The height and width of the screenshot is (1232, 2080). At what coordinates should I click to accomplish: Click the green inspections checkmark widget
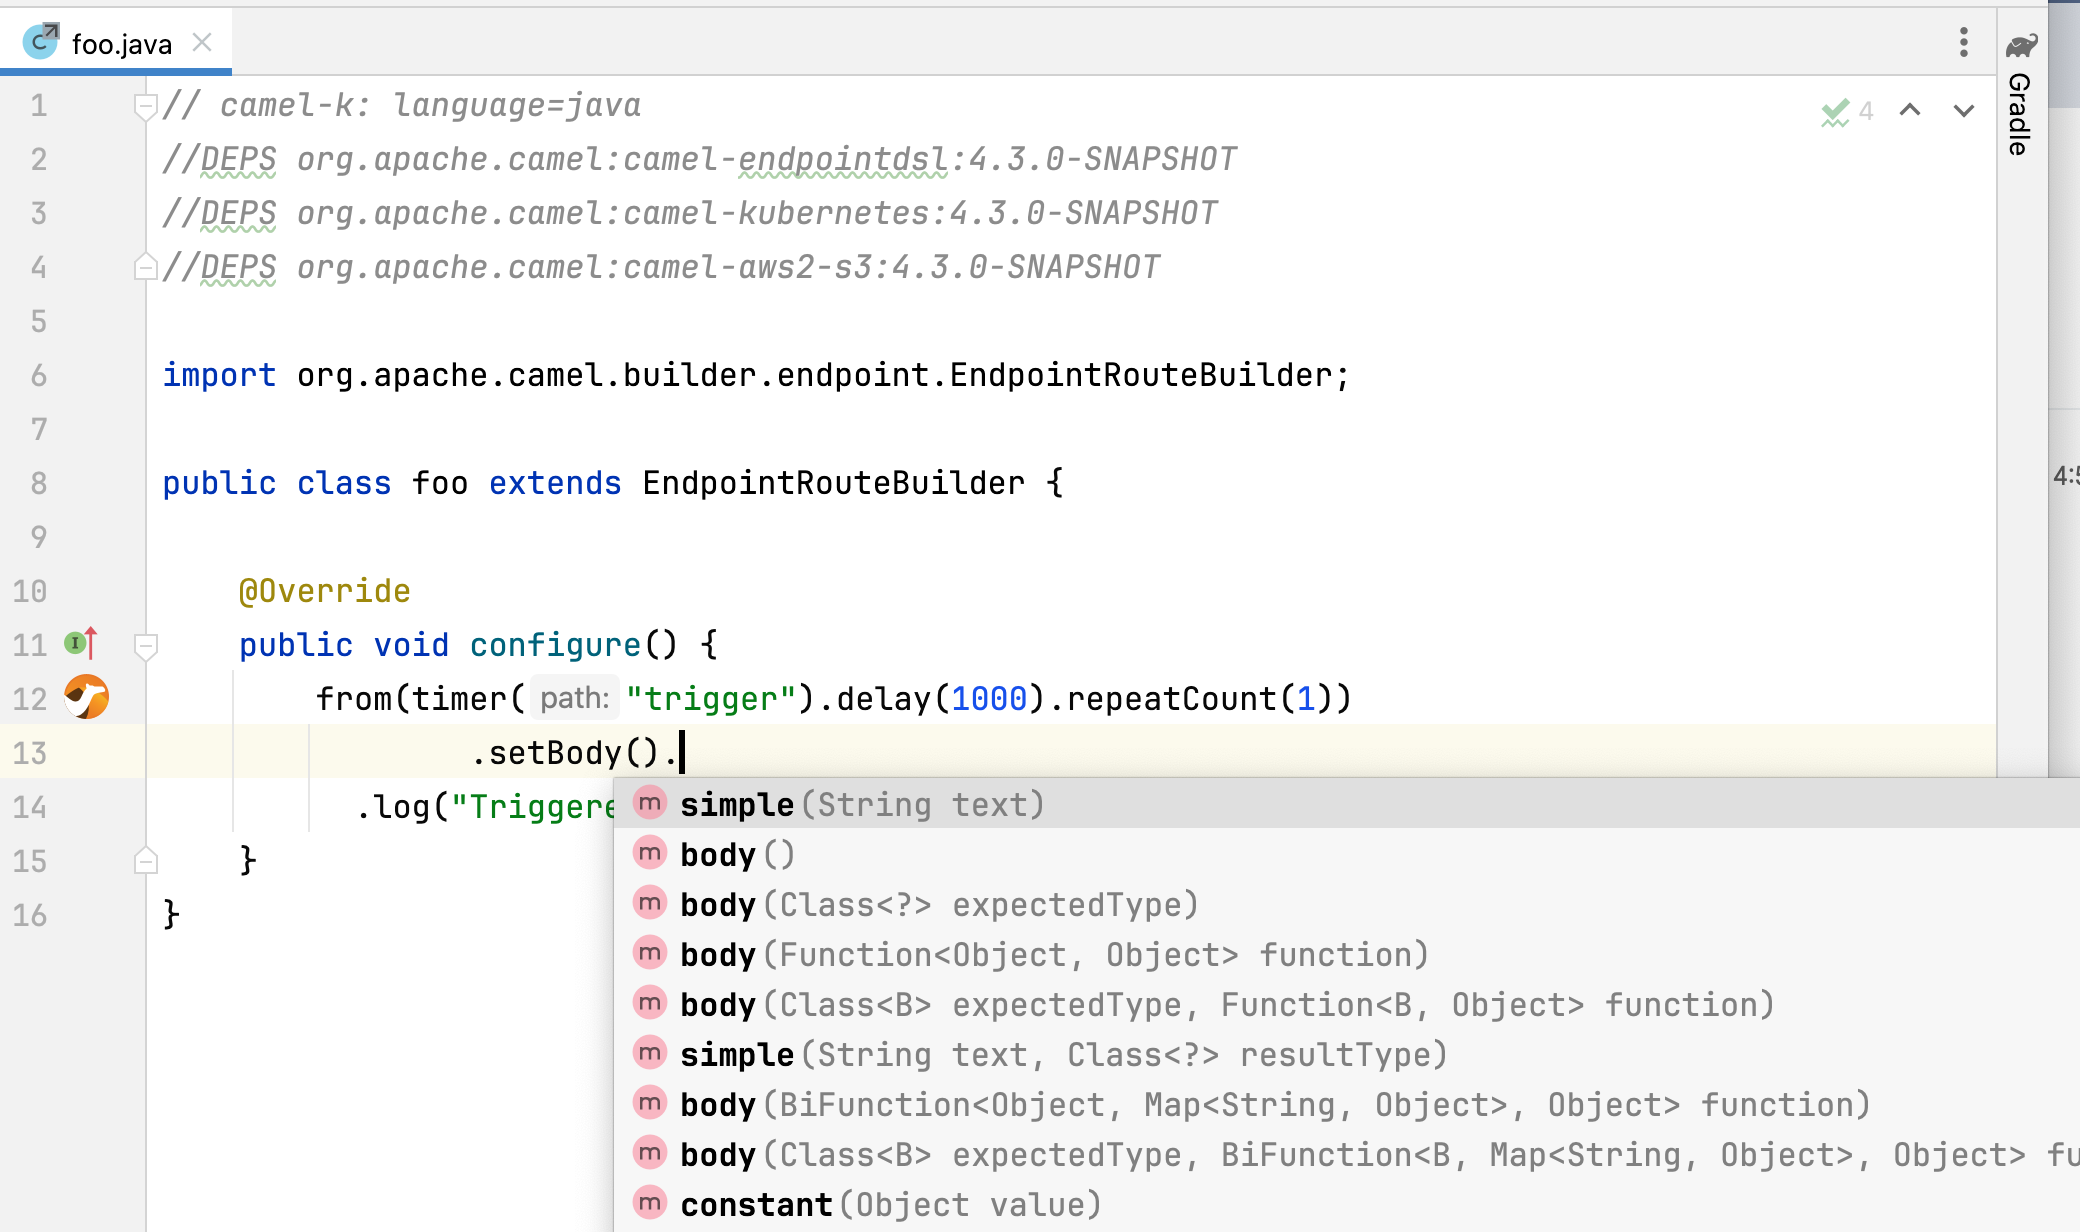click(x=1835, y=111)
